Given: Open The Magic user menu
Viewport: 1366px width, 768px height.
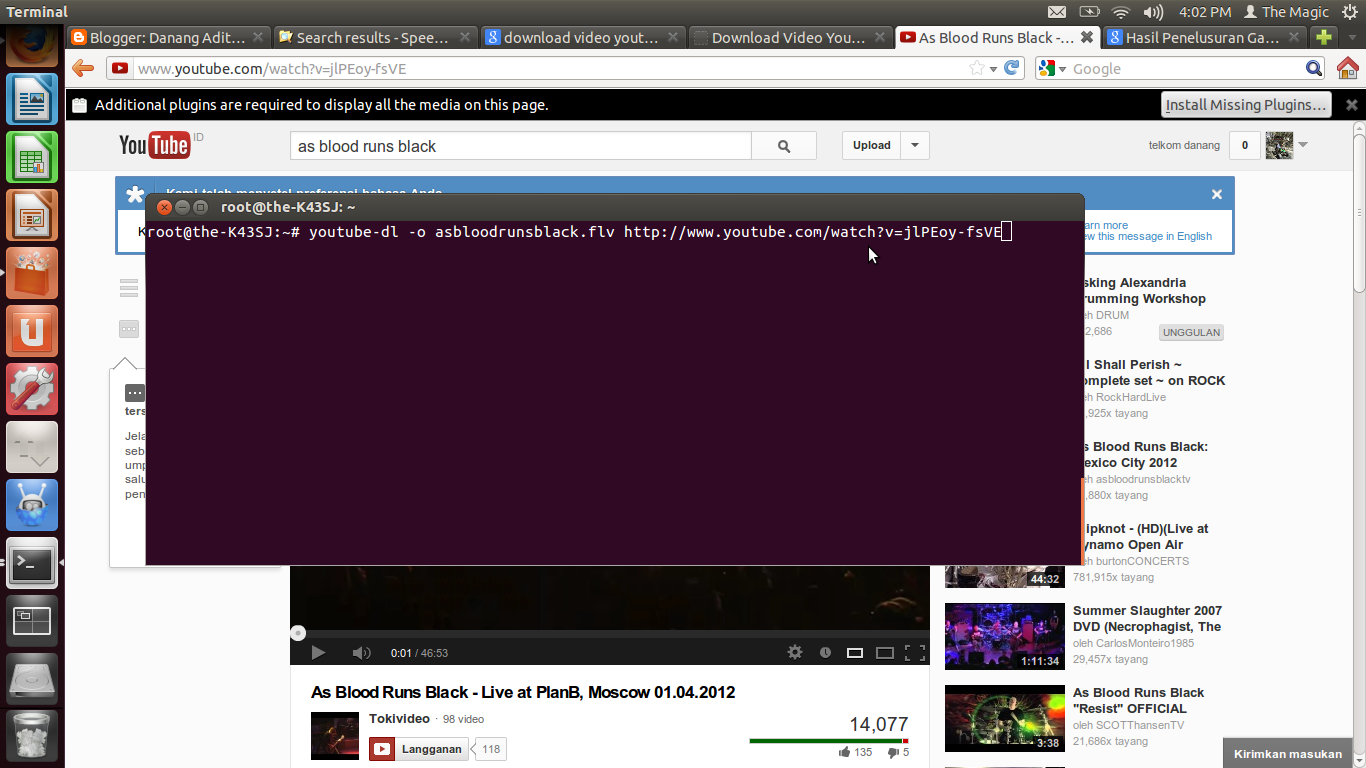Looking at the screenshot, I should click(1286, 12).
